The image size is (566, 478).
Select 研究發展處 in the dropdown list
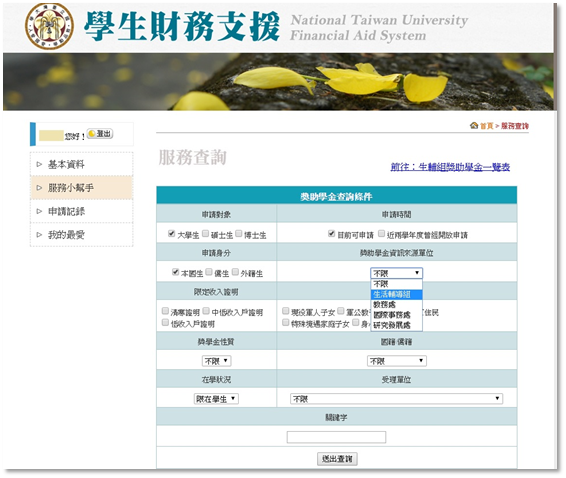coord(396,325)
